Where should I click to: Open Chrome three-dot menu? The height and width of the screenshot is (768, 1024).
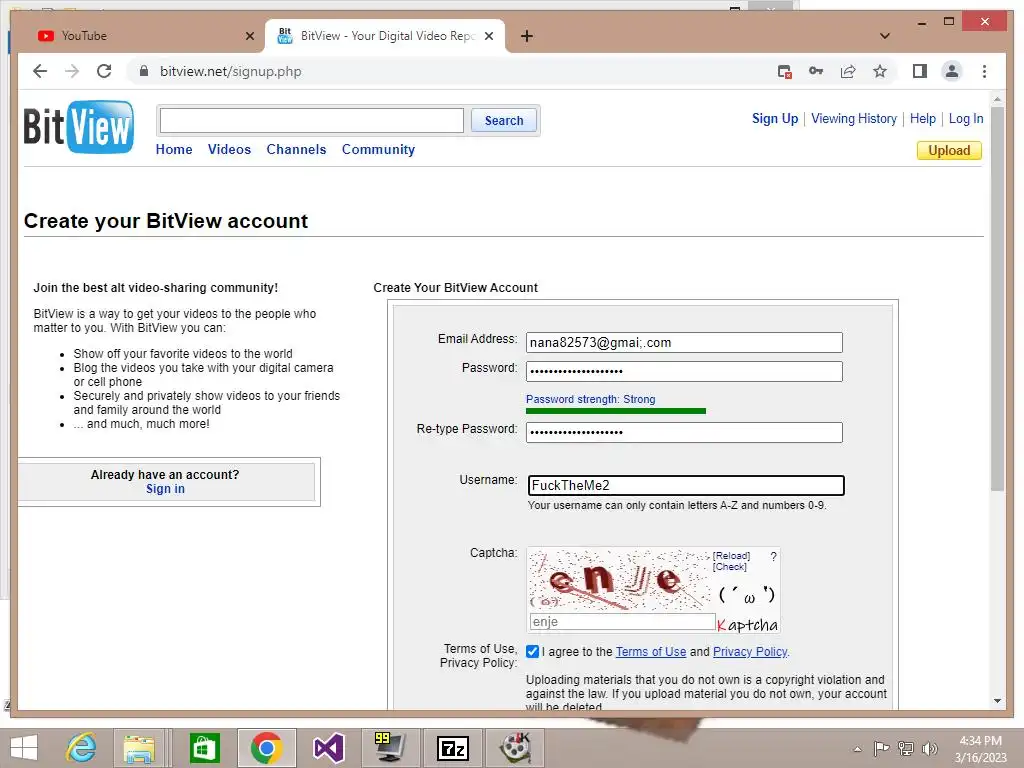984,71
